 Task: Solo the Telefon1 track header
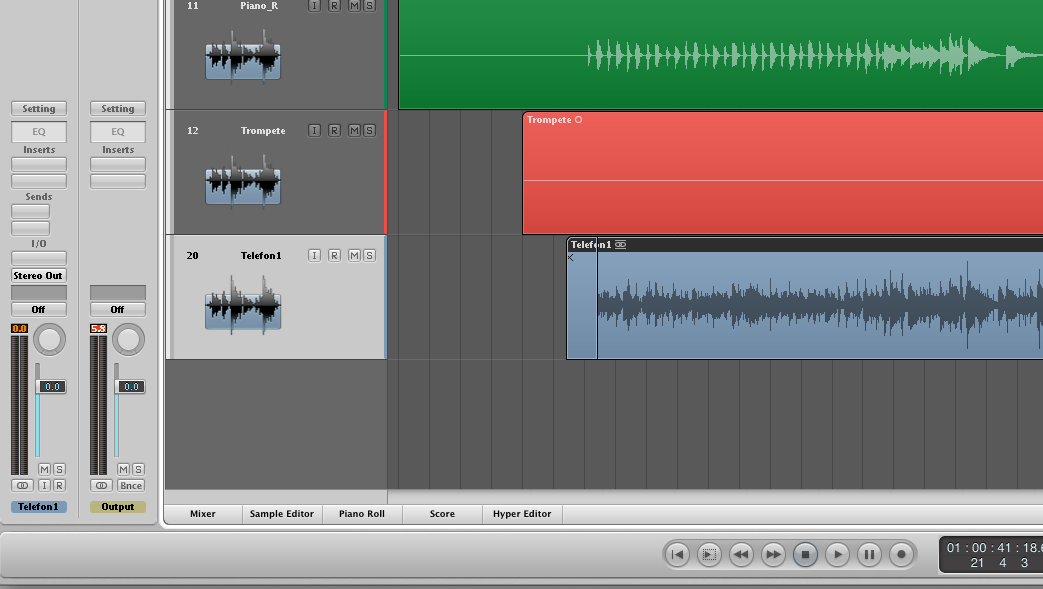coord(369,256)
